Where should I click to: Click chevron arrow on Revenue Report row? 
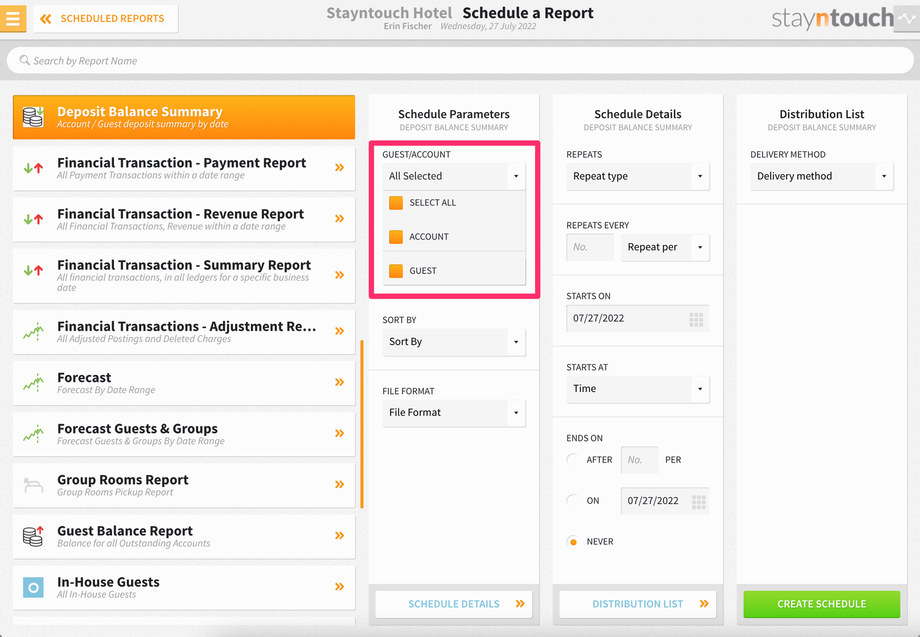pyautogui.click(x=339, y=219)
